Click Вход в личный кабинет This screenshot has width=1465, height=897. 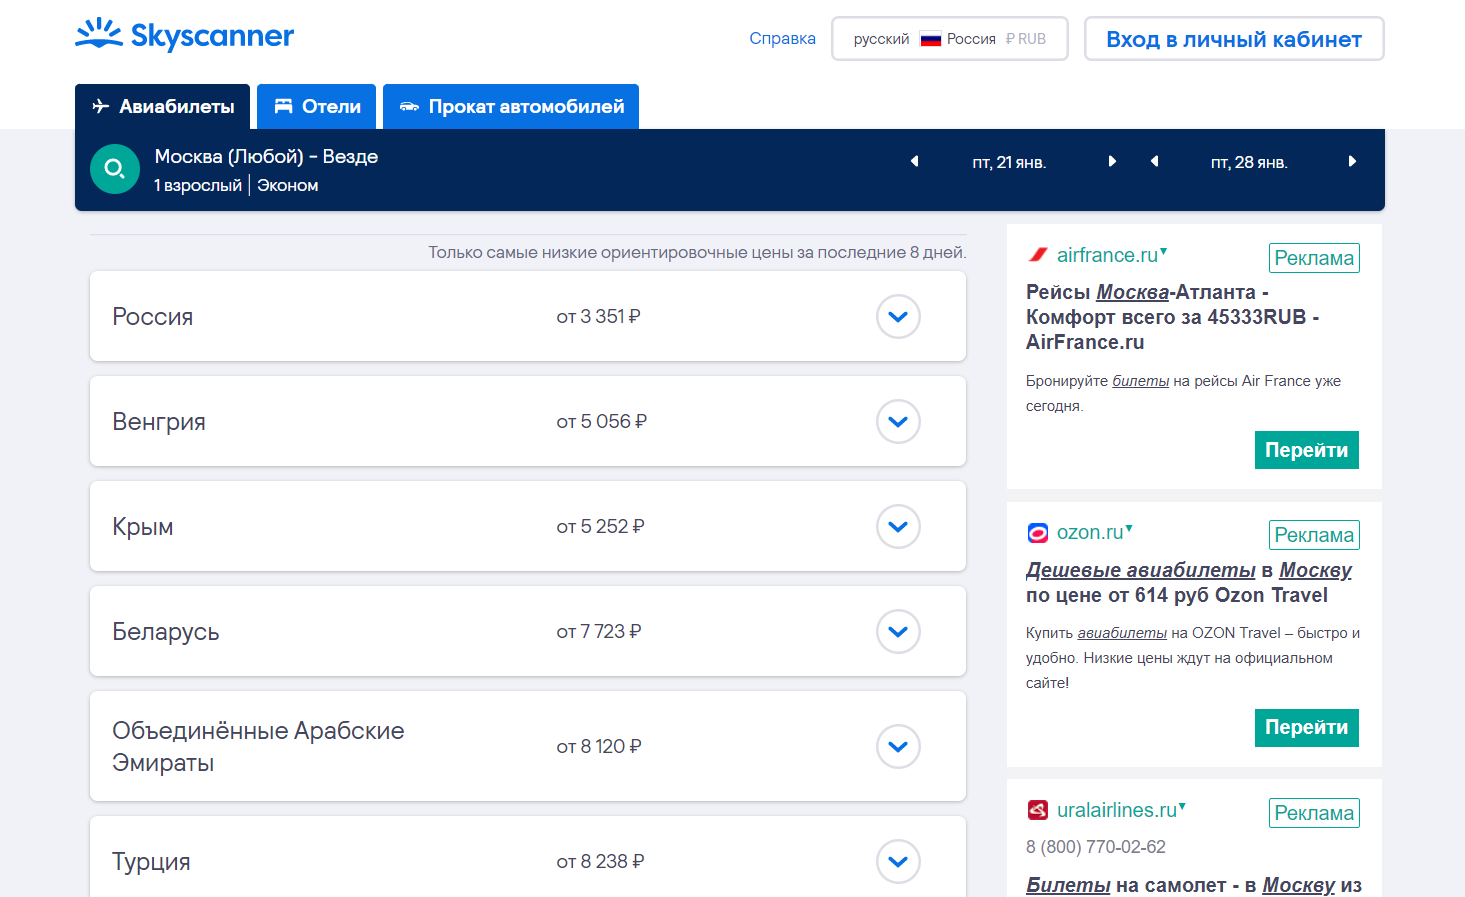pos(1234,39)
